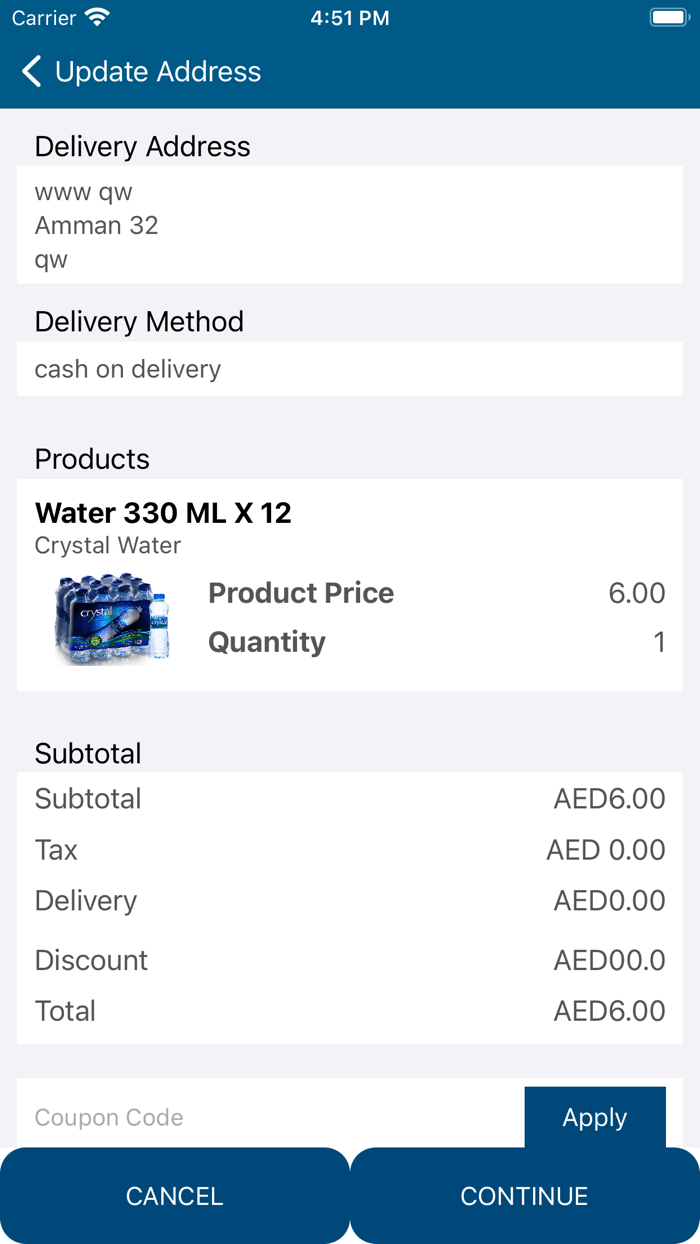The height and width of the screenshot is (1244, 700).
Task: Tap the Delivery fee AED0.00
Action: [x=609, y=900]
